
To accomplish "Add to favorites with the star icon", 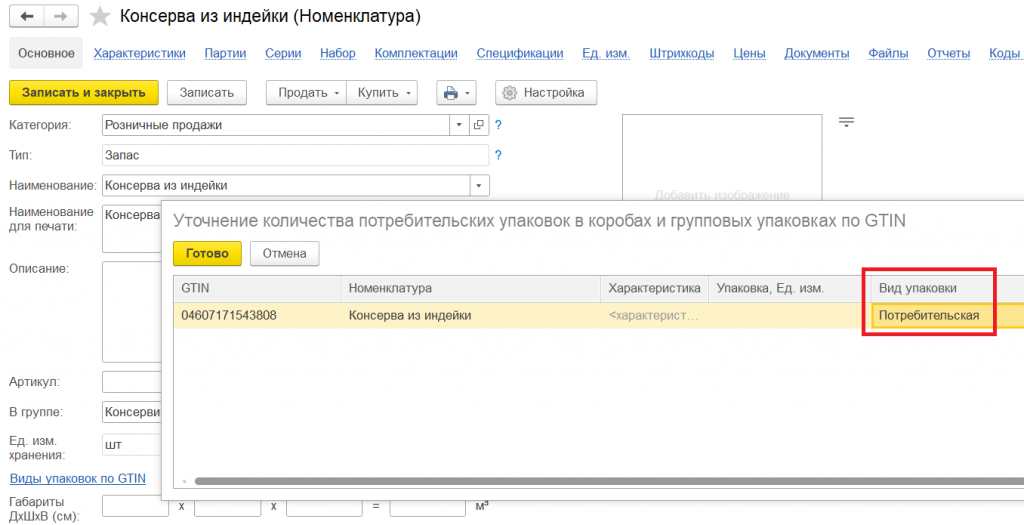I will tap(100, 16).
